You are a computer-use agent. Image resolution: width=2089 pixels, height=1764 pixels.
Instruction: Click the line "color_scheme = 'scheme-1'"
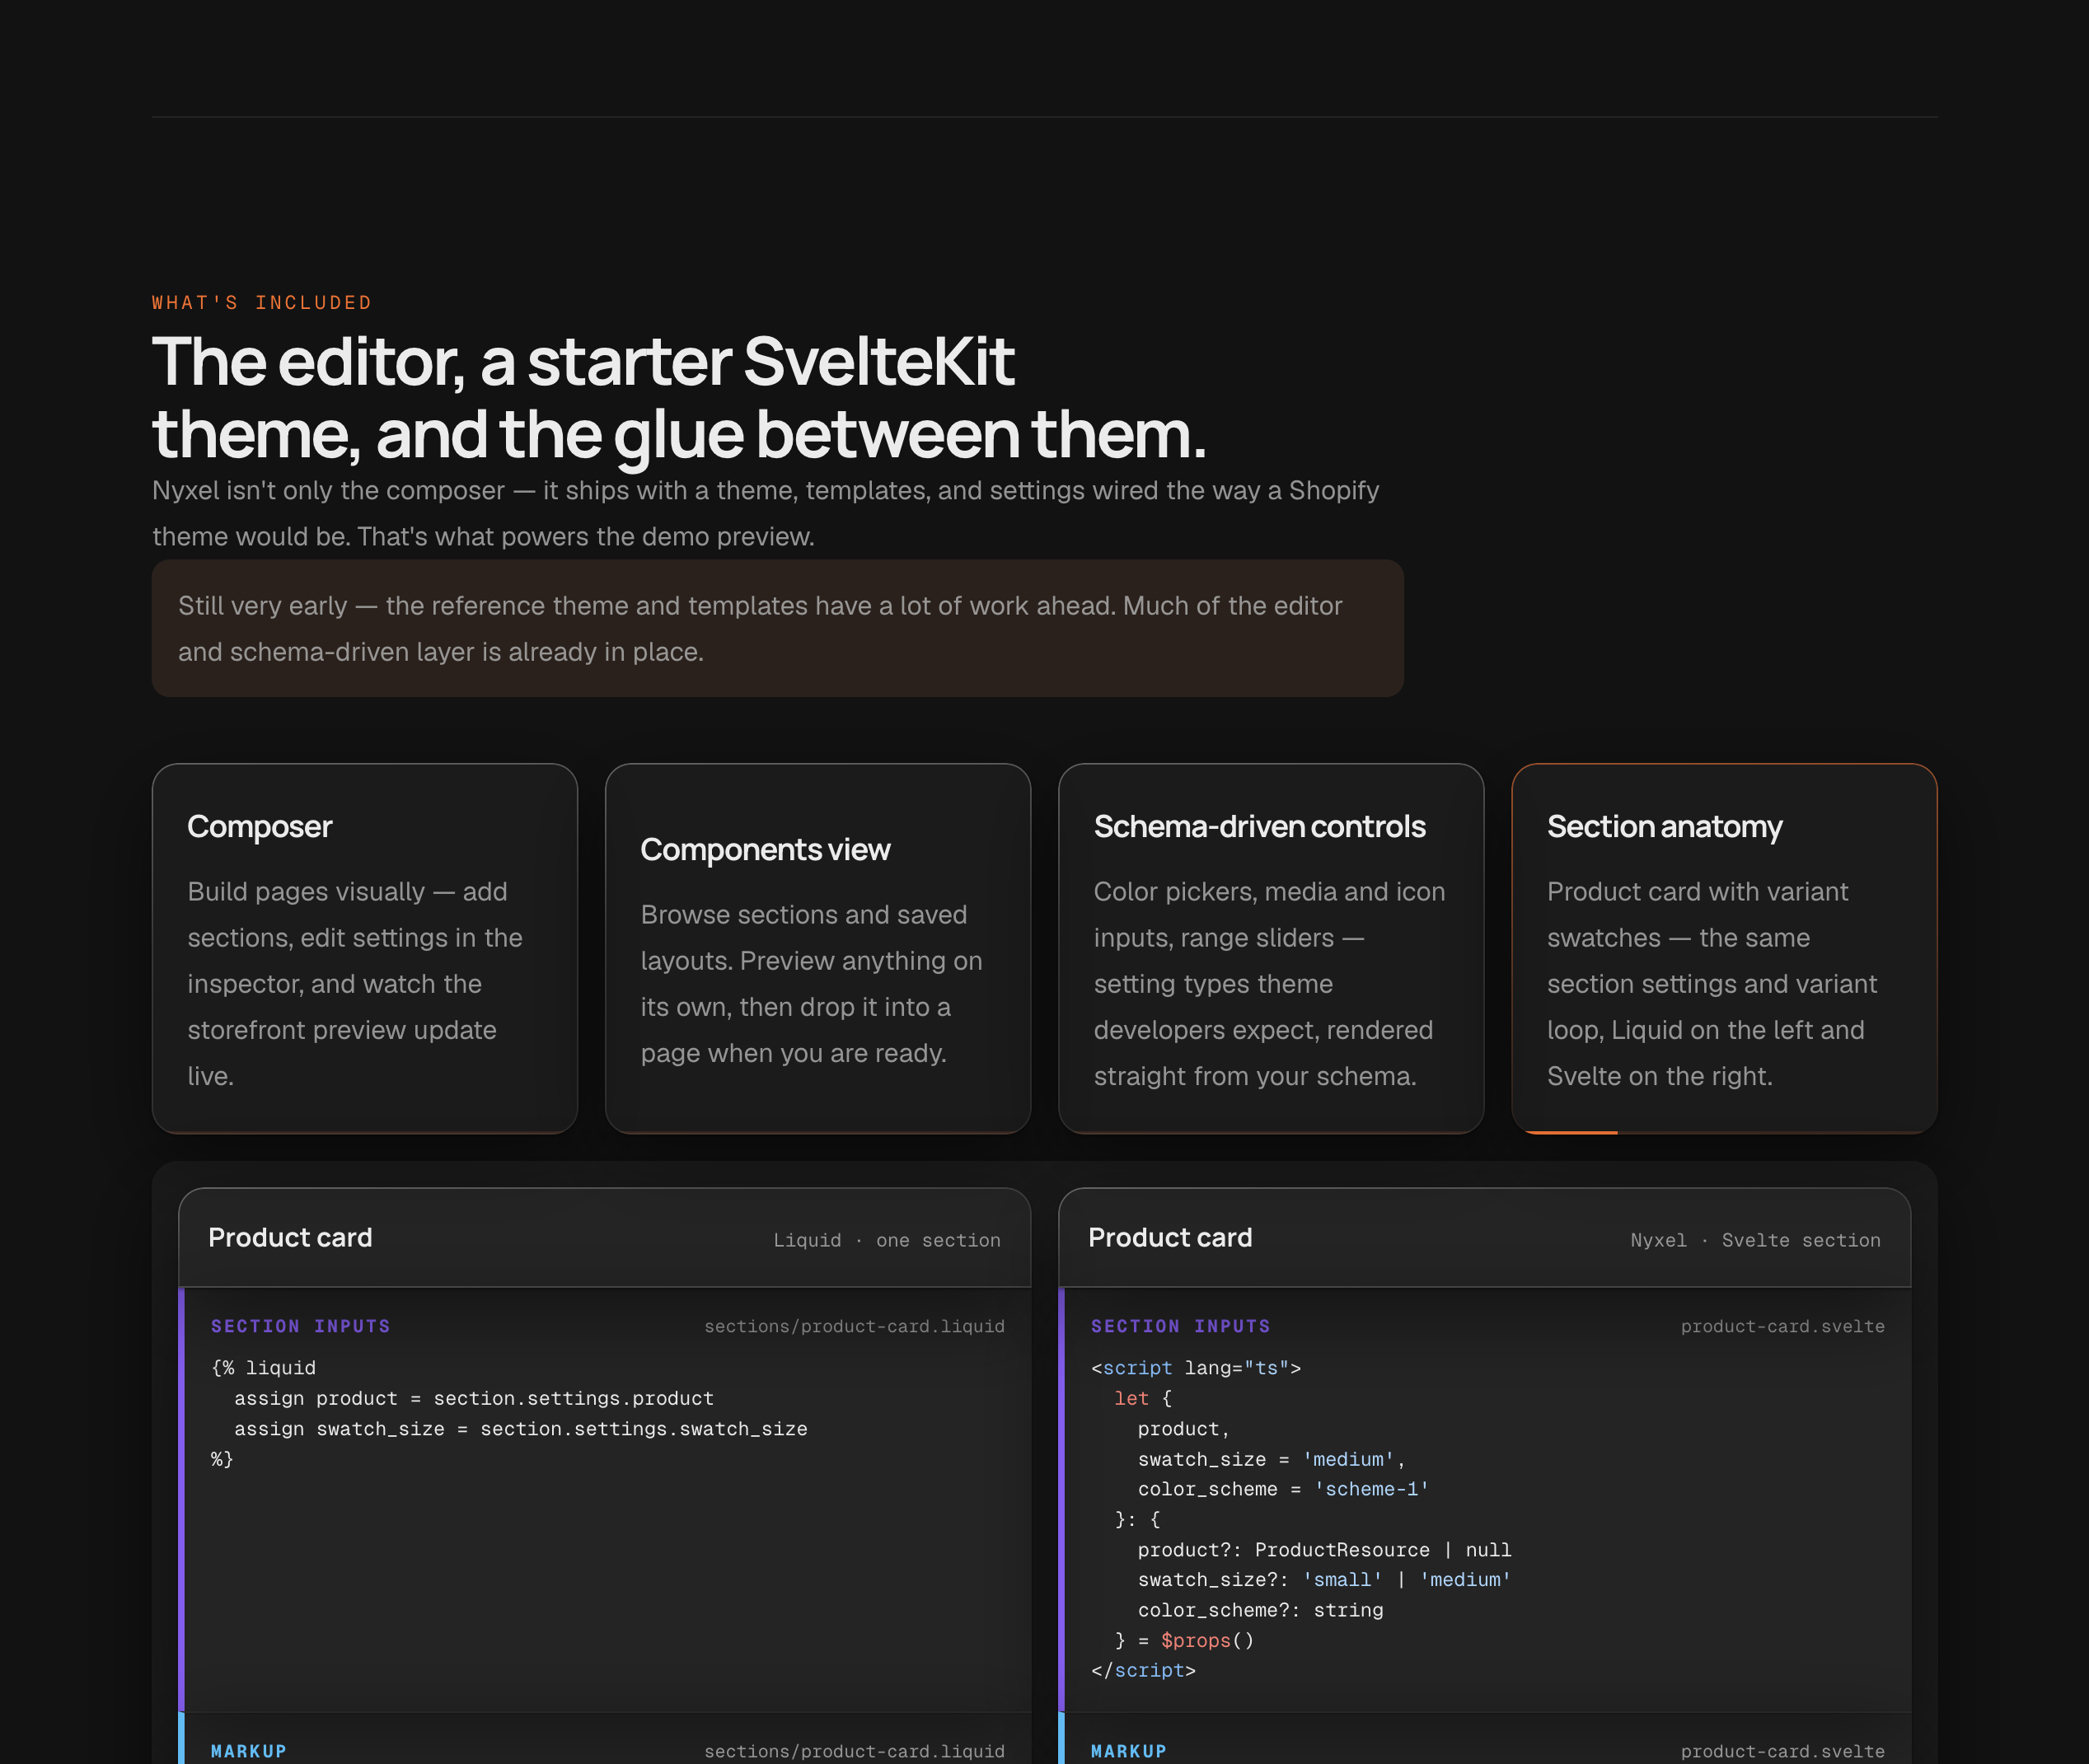point(1284,1489)
